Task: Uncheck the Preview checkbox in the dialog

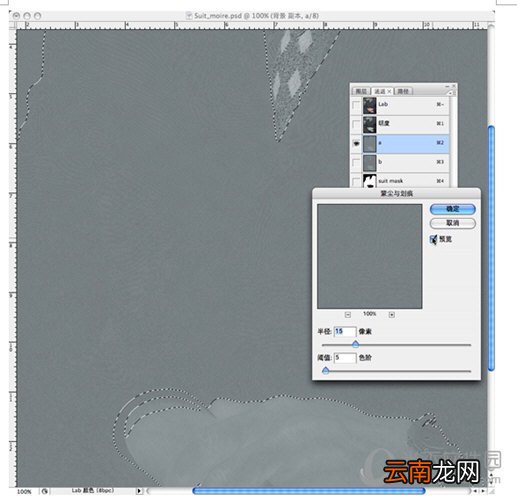Action: click(x=433, y=239)
